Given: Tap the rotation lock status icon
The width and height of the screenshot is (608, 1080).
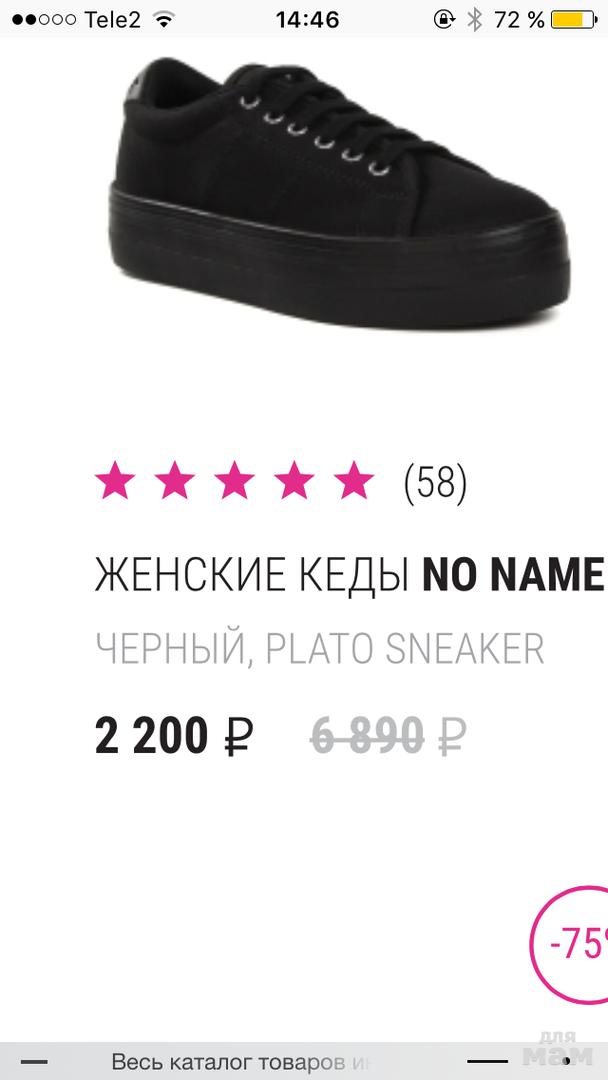Looking at the screenshot, I should [444, 19].
